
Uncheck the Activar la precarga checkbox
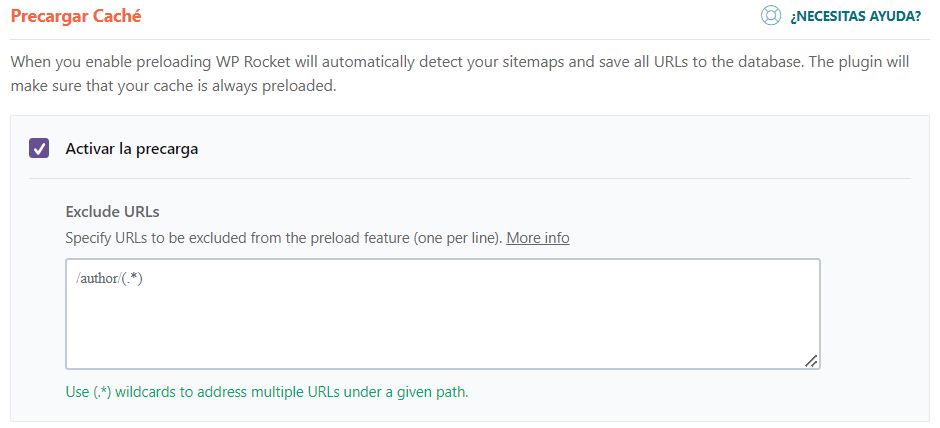point(40,148)
